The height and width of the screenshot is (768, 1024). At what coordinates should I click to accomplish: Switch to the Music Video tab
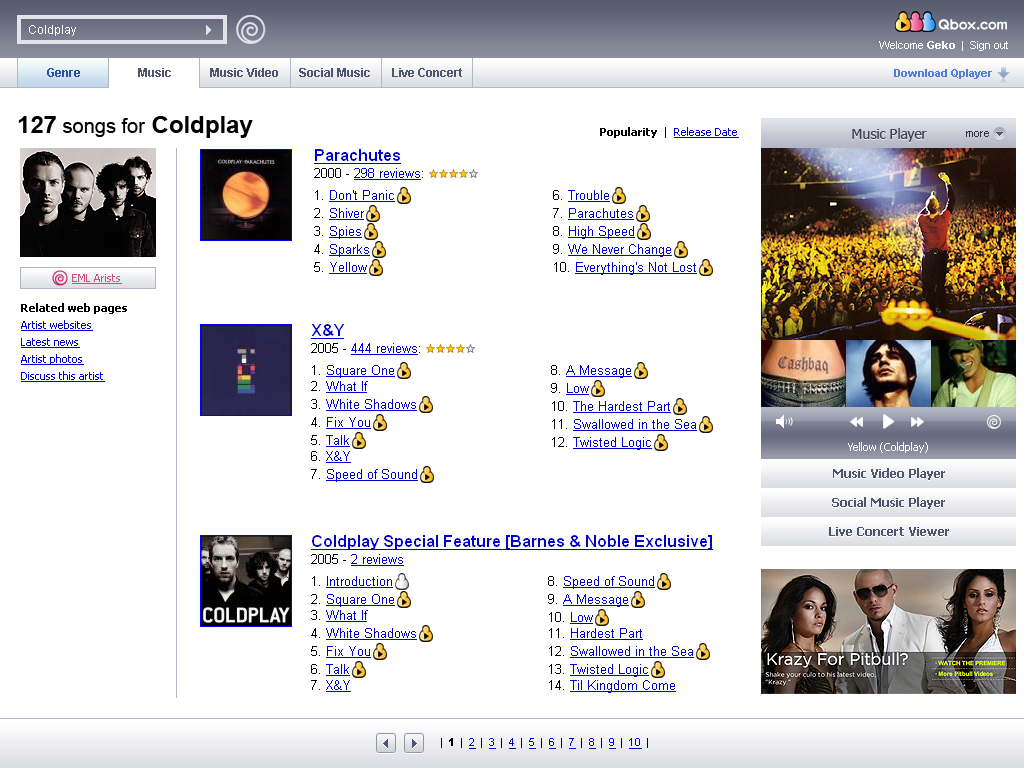(244, 72)
